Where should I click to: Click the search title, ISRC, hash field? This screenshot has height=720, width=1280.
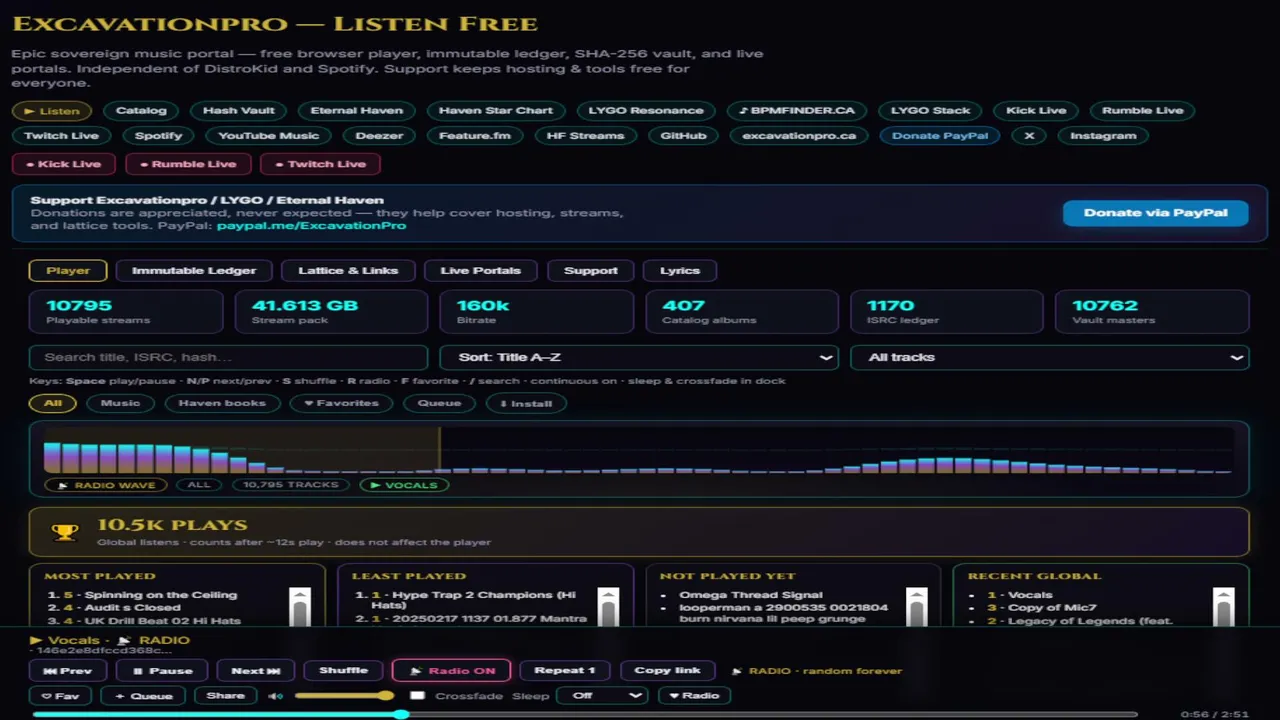pos(229,357)
